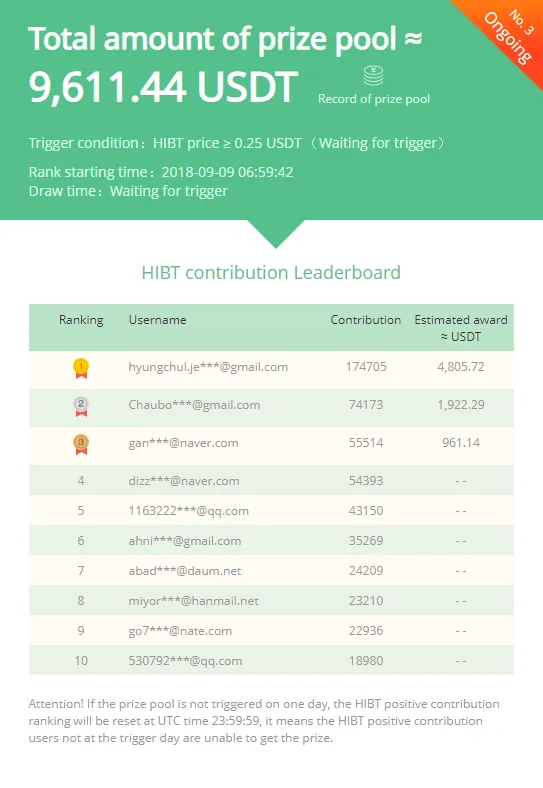Click the gold first-place medal icon
Screen dimensions: 543x788
(81, 368)
